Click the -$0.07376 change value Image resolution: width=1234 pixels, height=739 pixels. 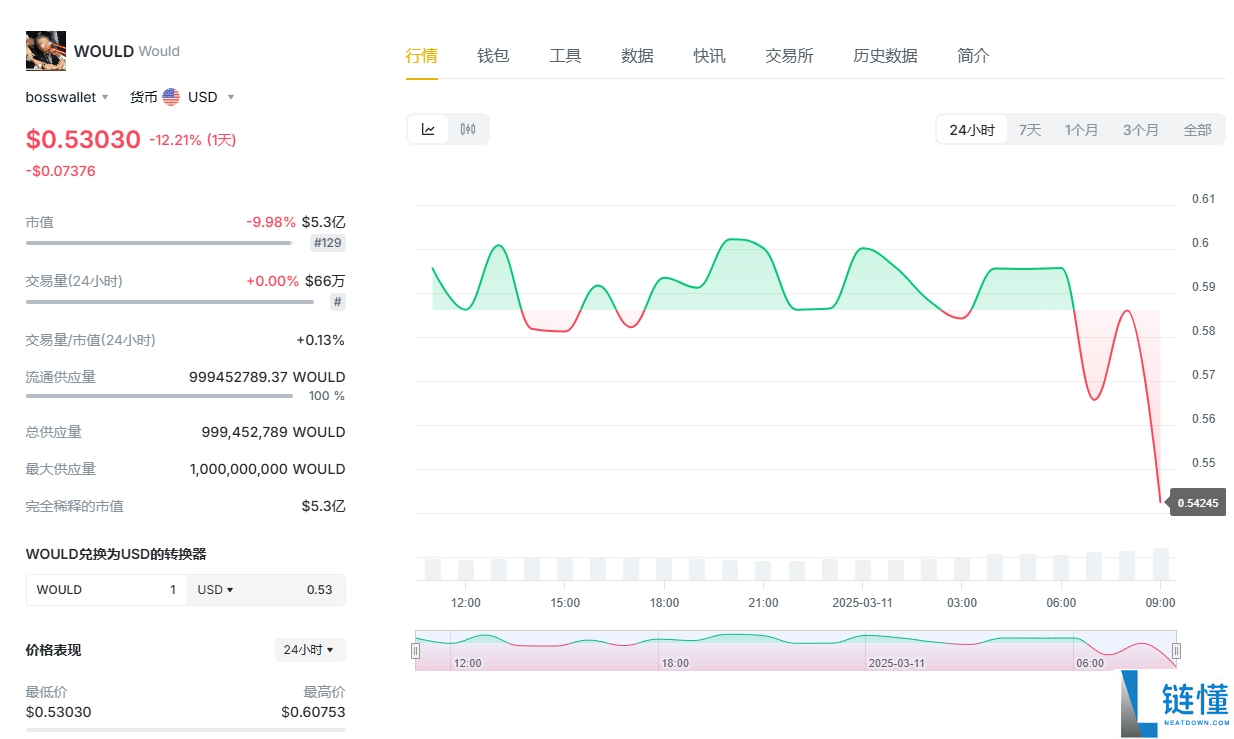(x=61, y=171)
